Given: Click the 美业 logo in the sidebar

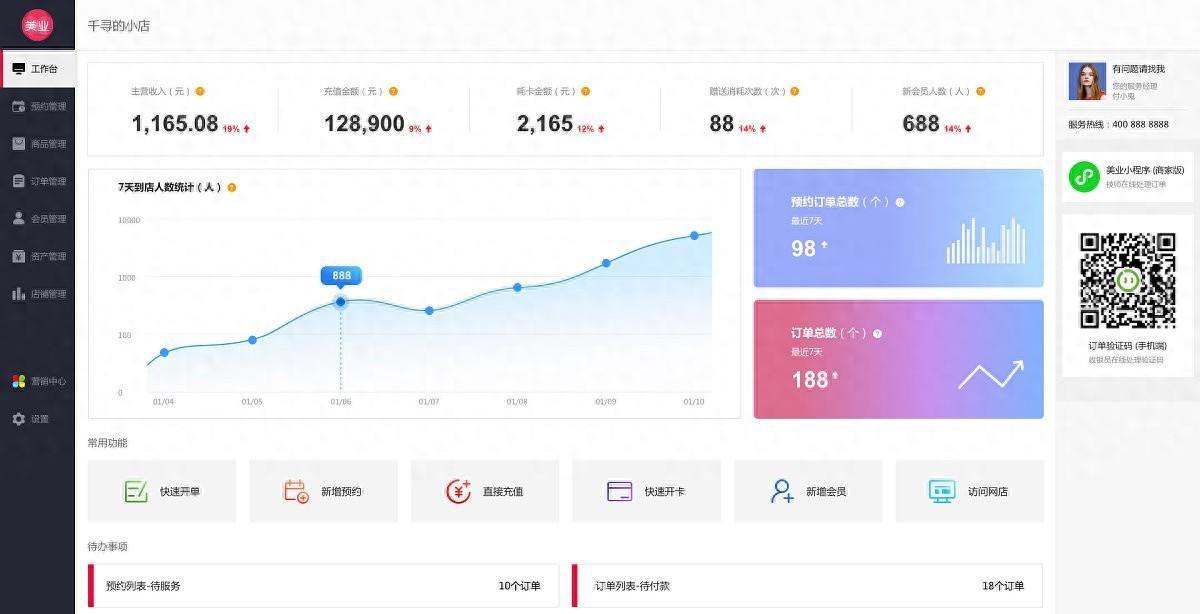Looking at the screenshot, I should click(37, 26).
